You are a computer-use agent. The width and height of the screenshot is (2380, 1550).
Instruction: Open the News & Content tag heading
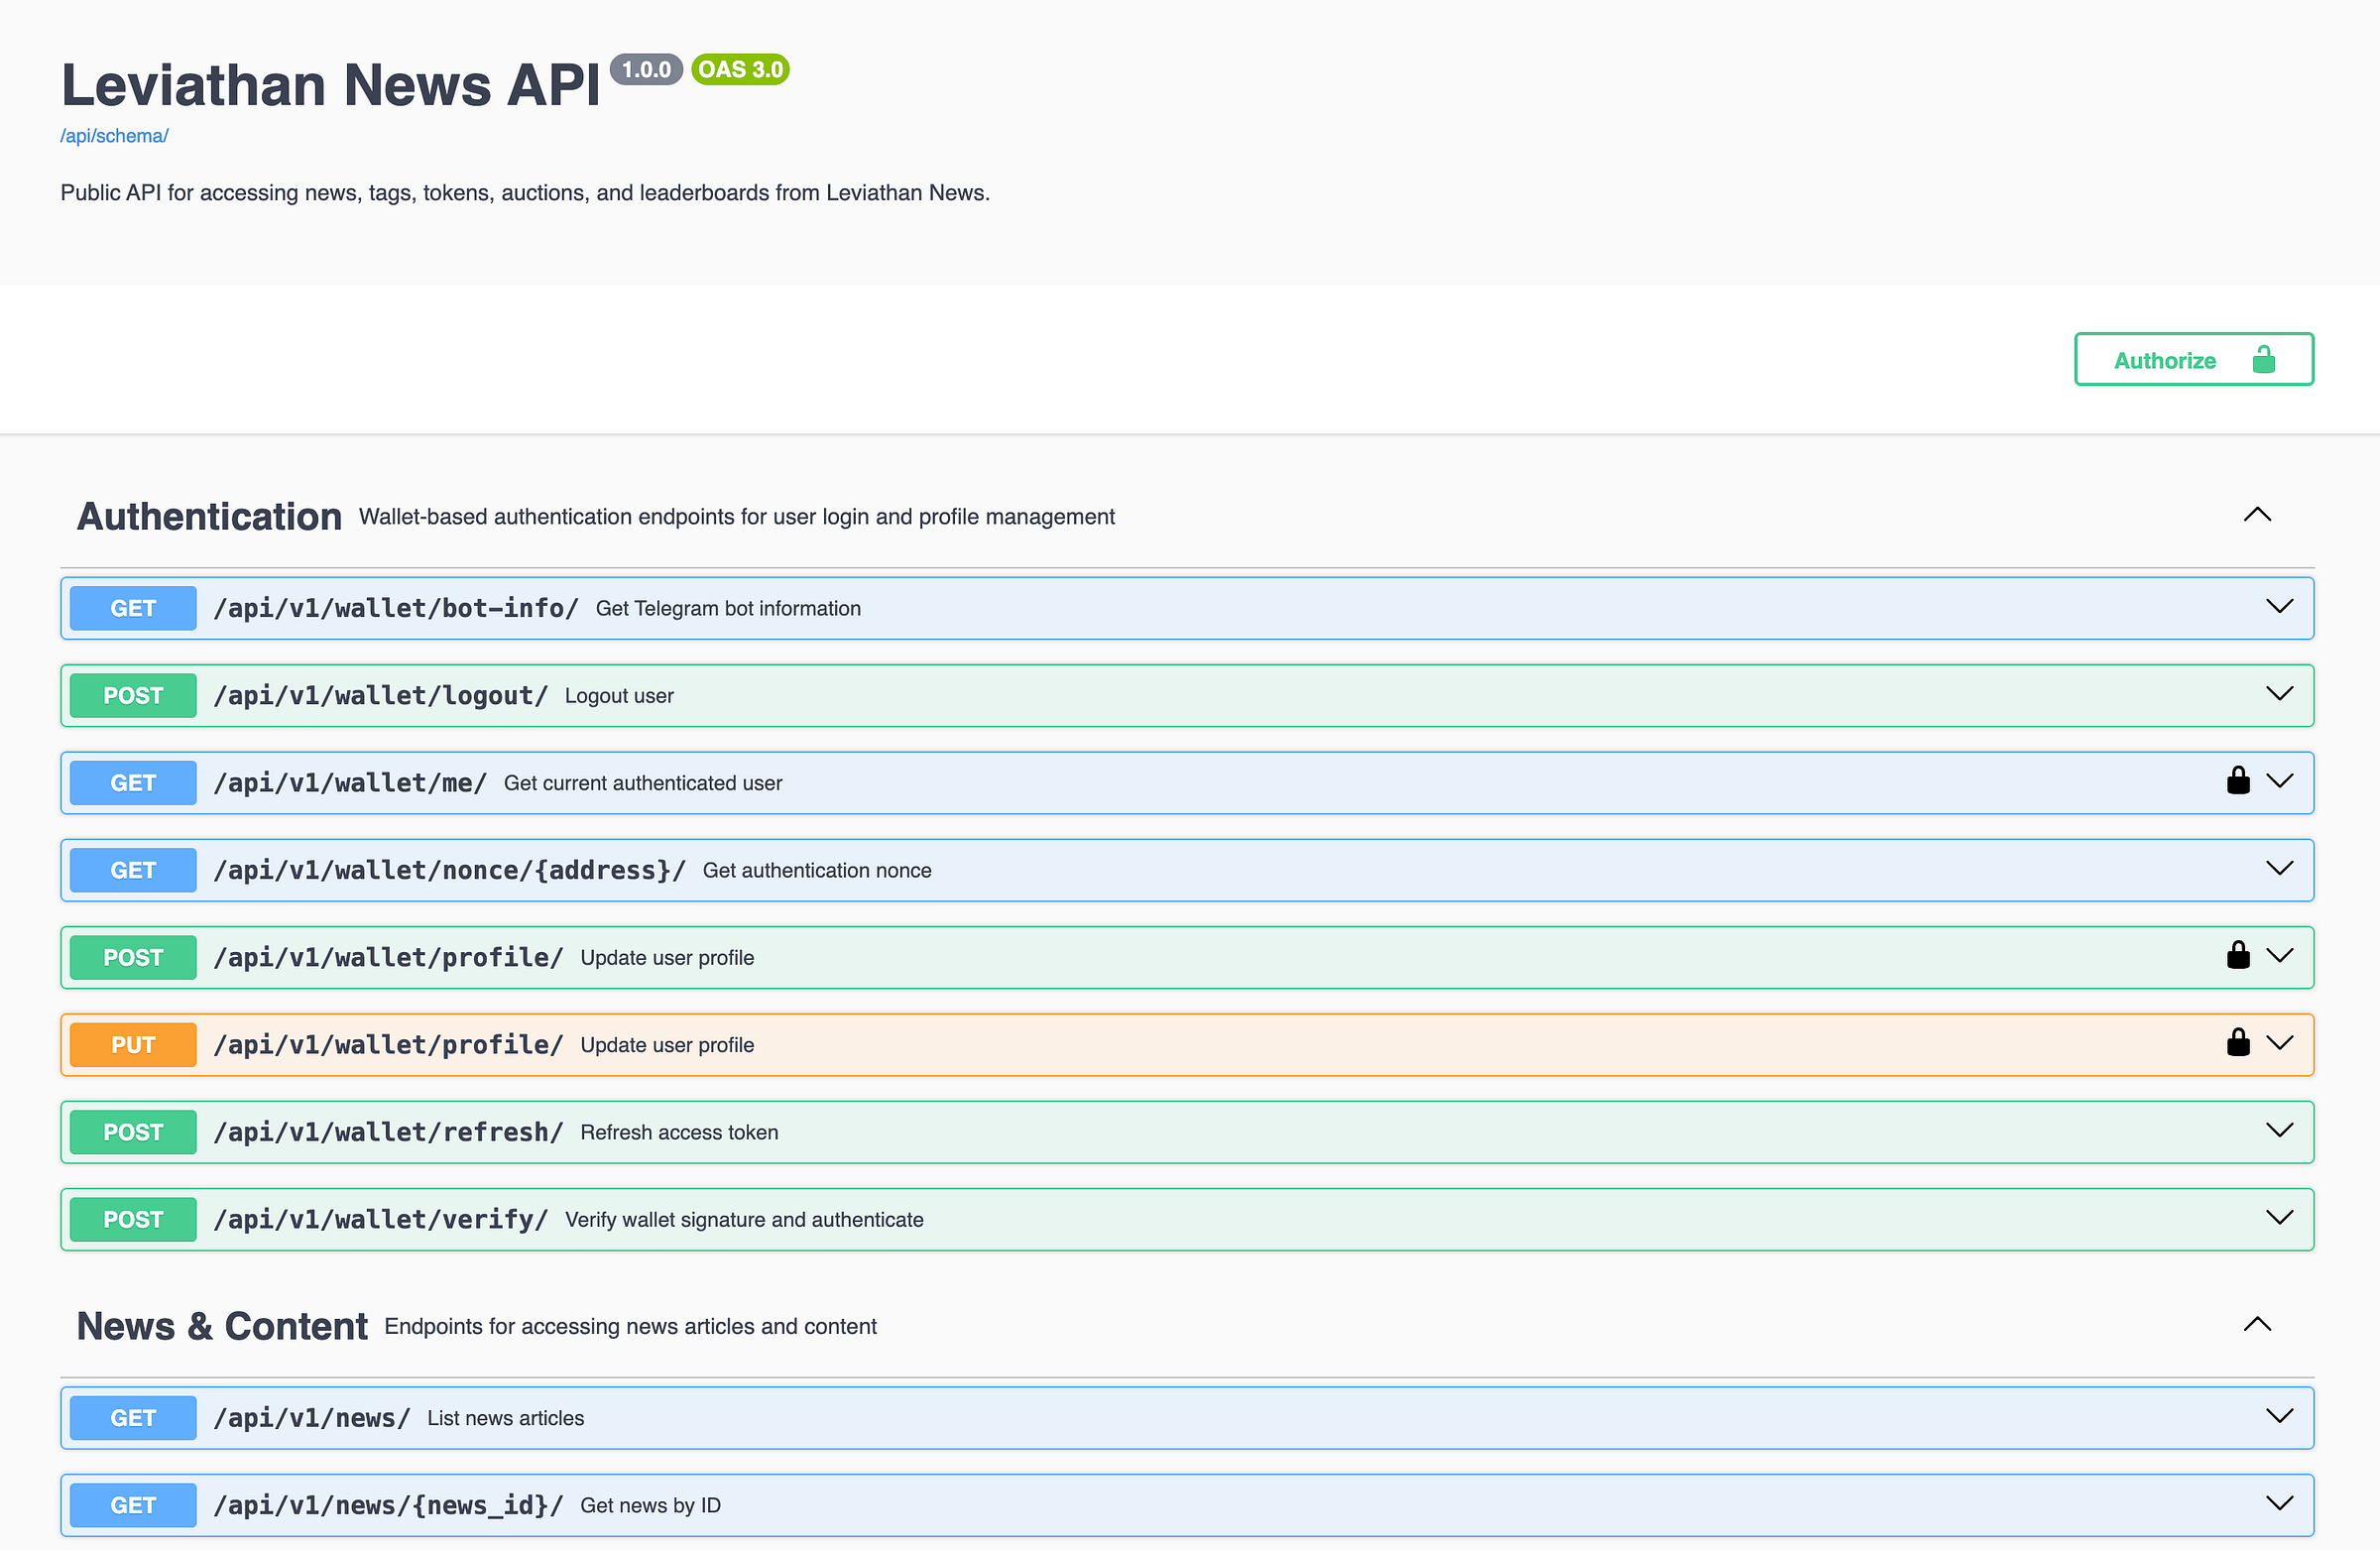tap(222, 1326)
